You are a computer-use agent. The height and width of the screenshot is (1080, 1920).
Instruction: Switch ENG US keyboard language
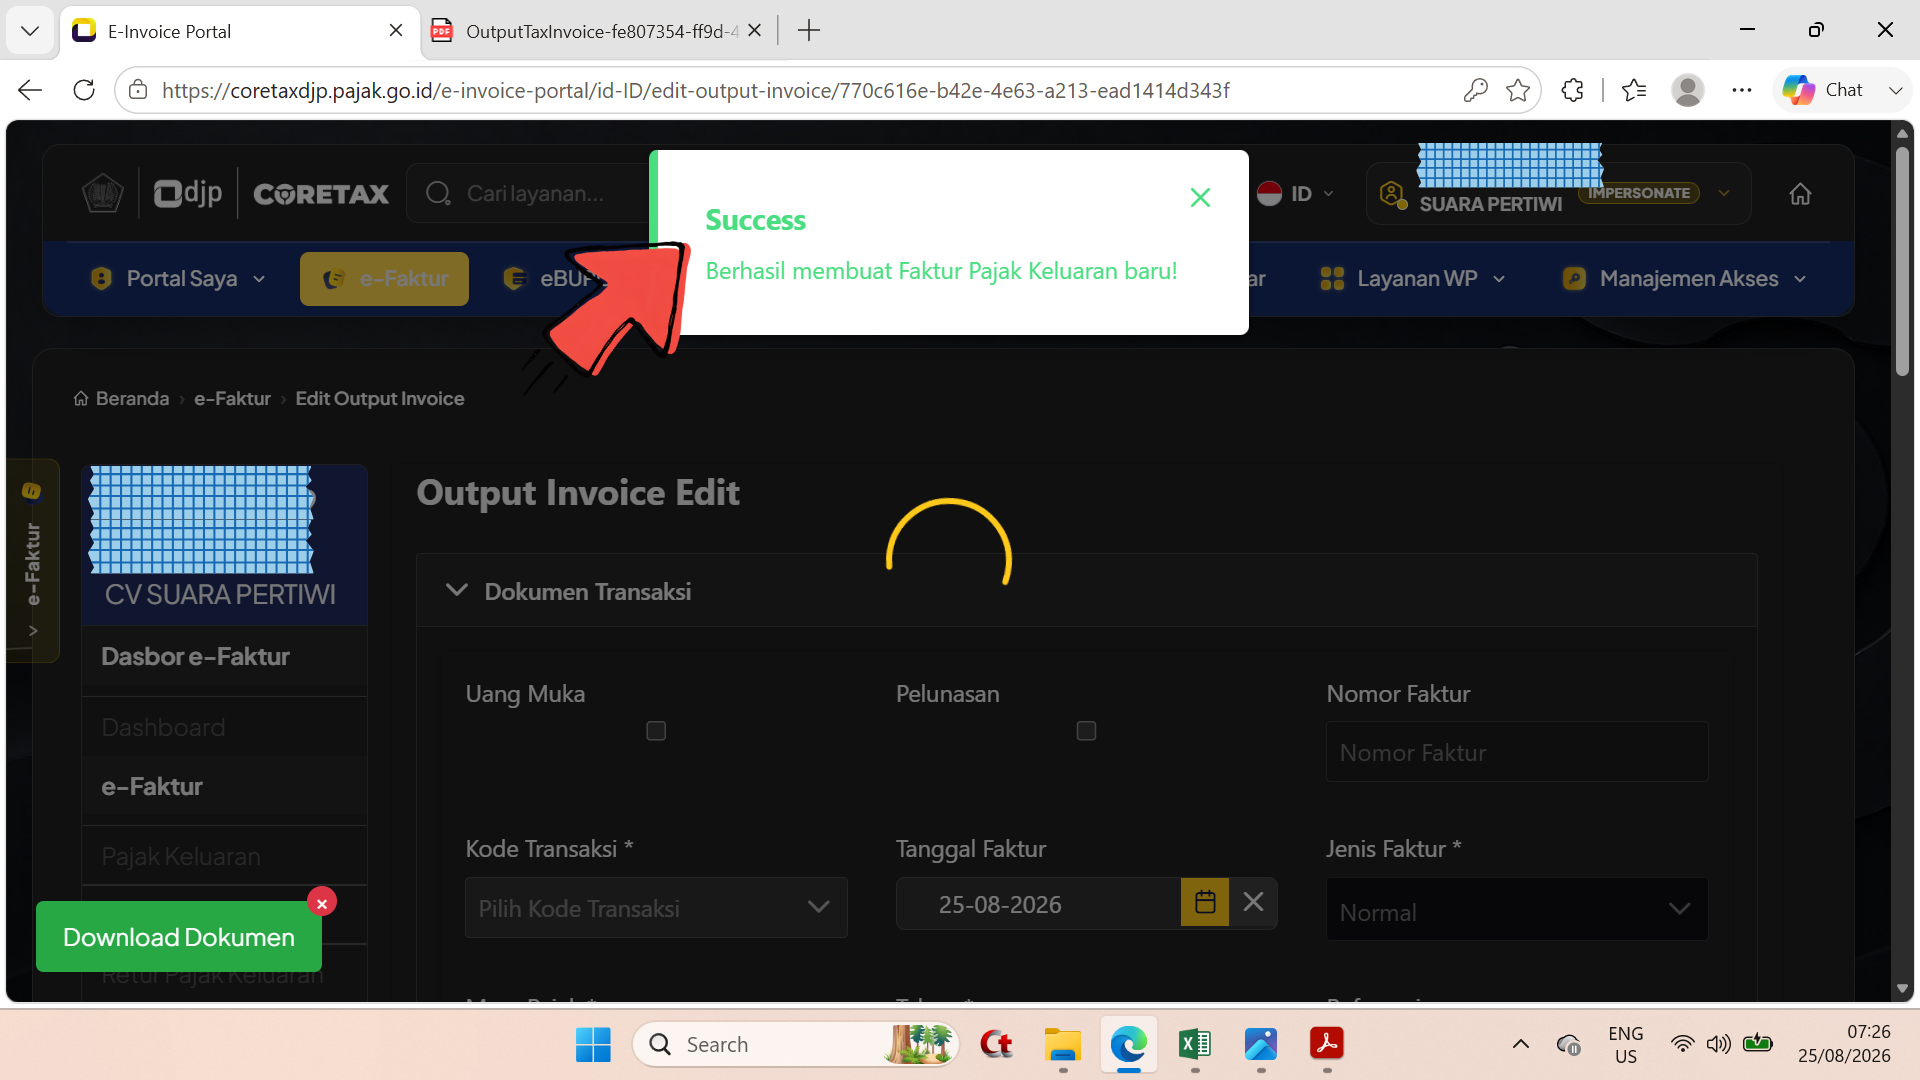tap(1626, 1044)
